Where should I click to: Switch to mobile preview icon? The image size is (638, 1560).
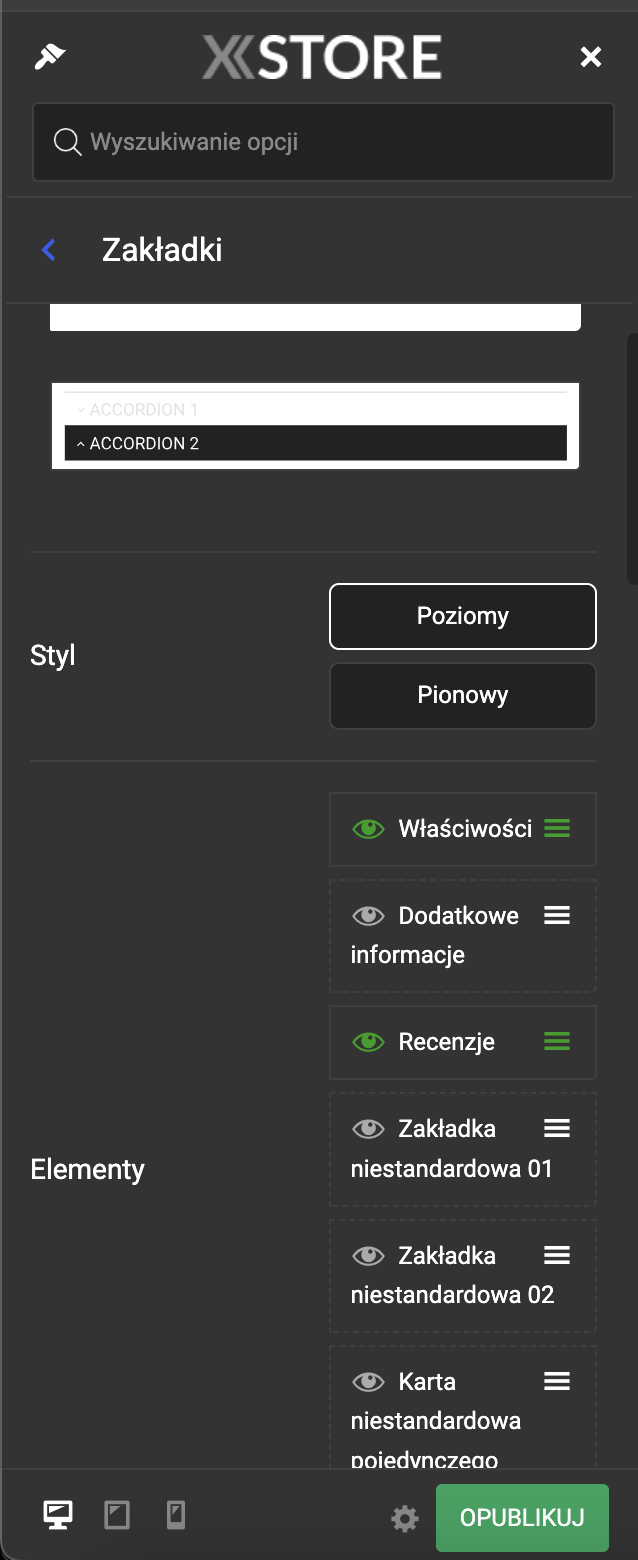(176, 1516)
